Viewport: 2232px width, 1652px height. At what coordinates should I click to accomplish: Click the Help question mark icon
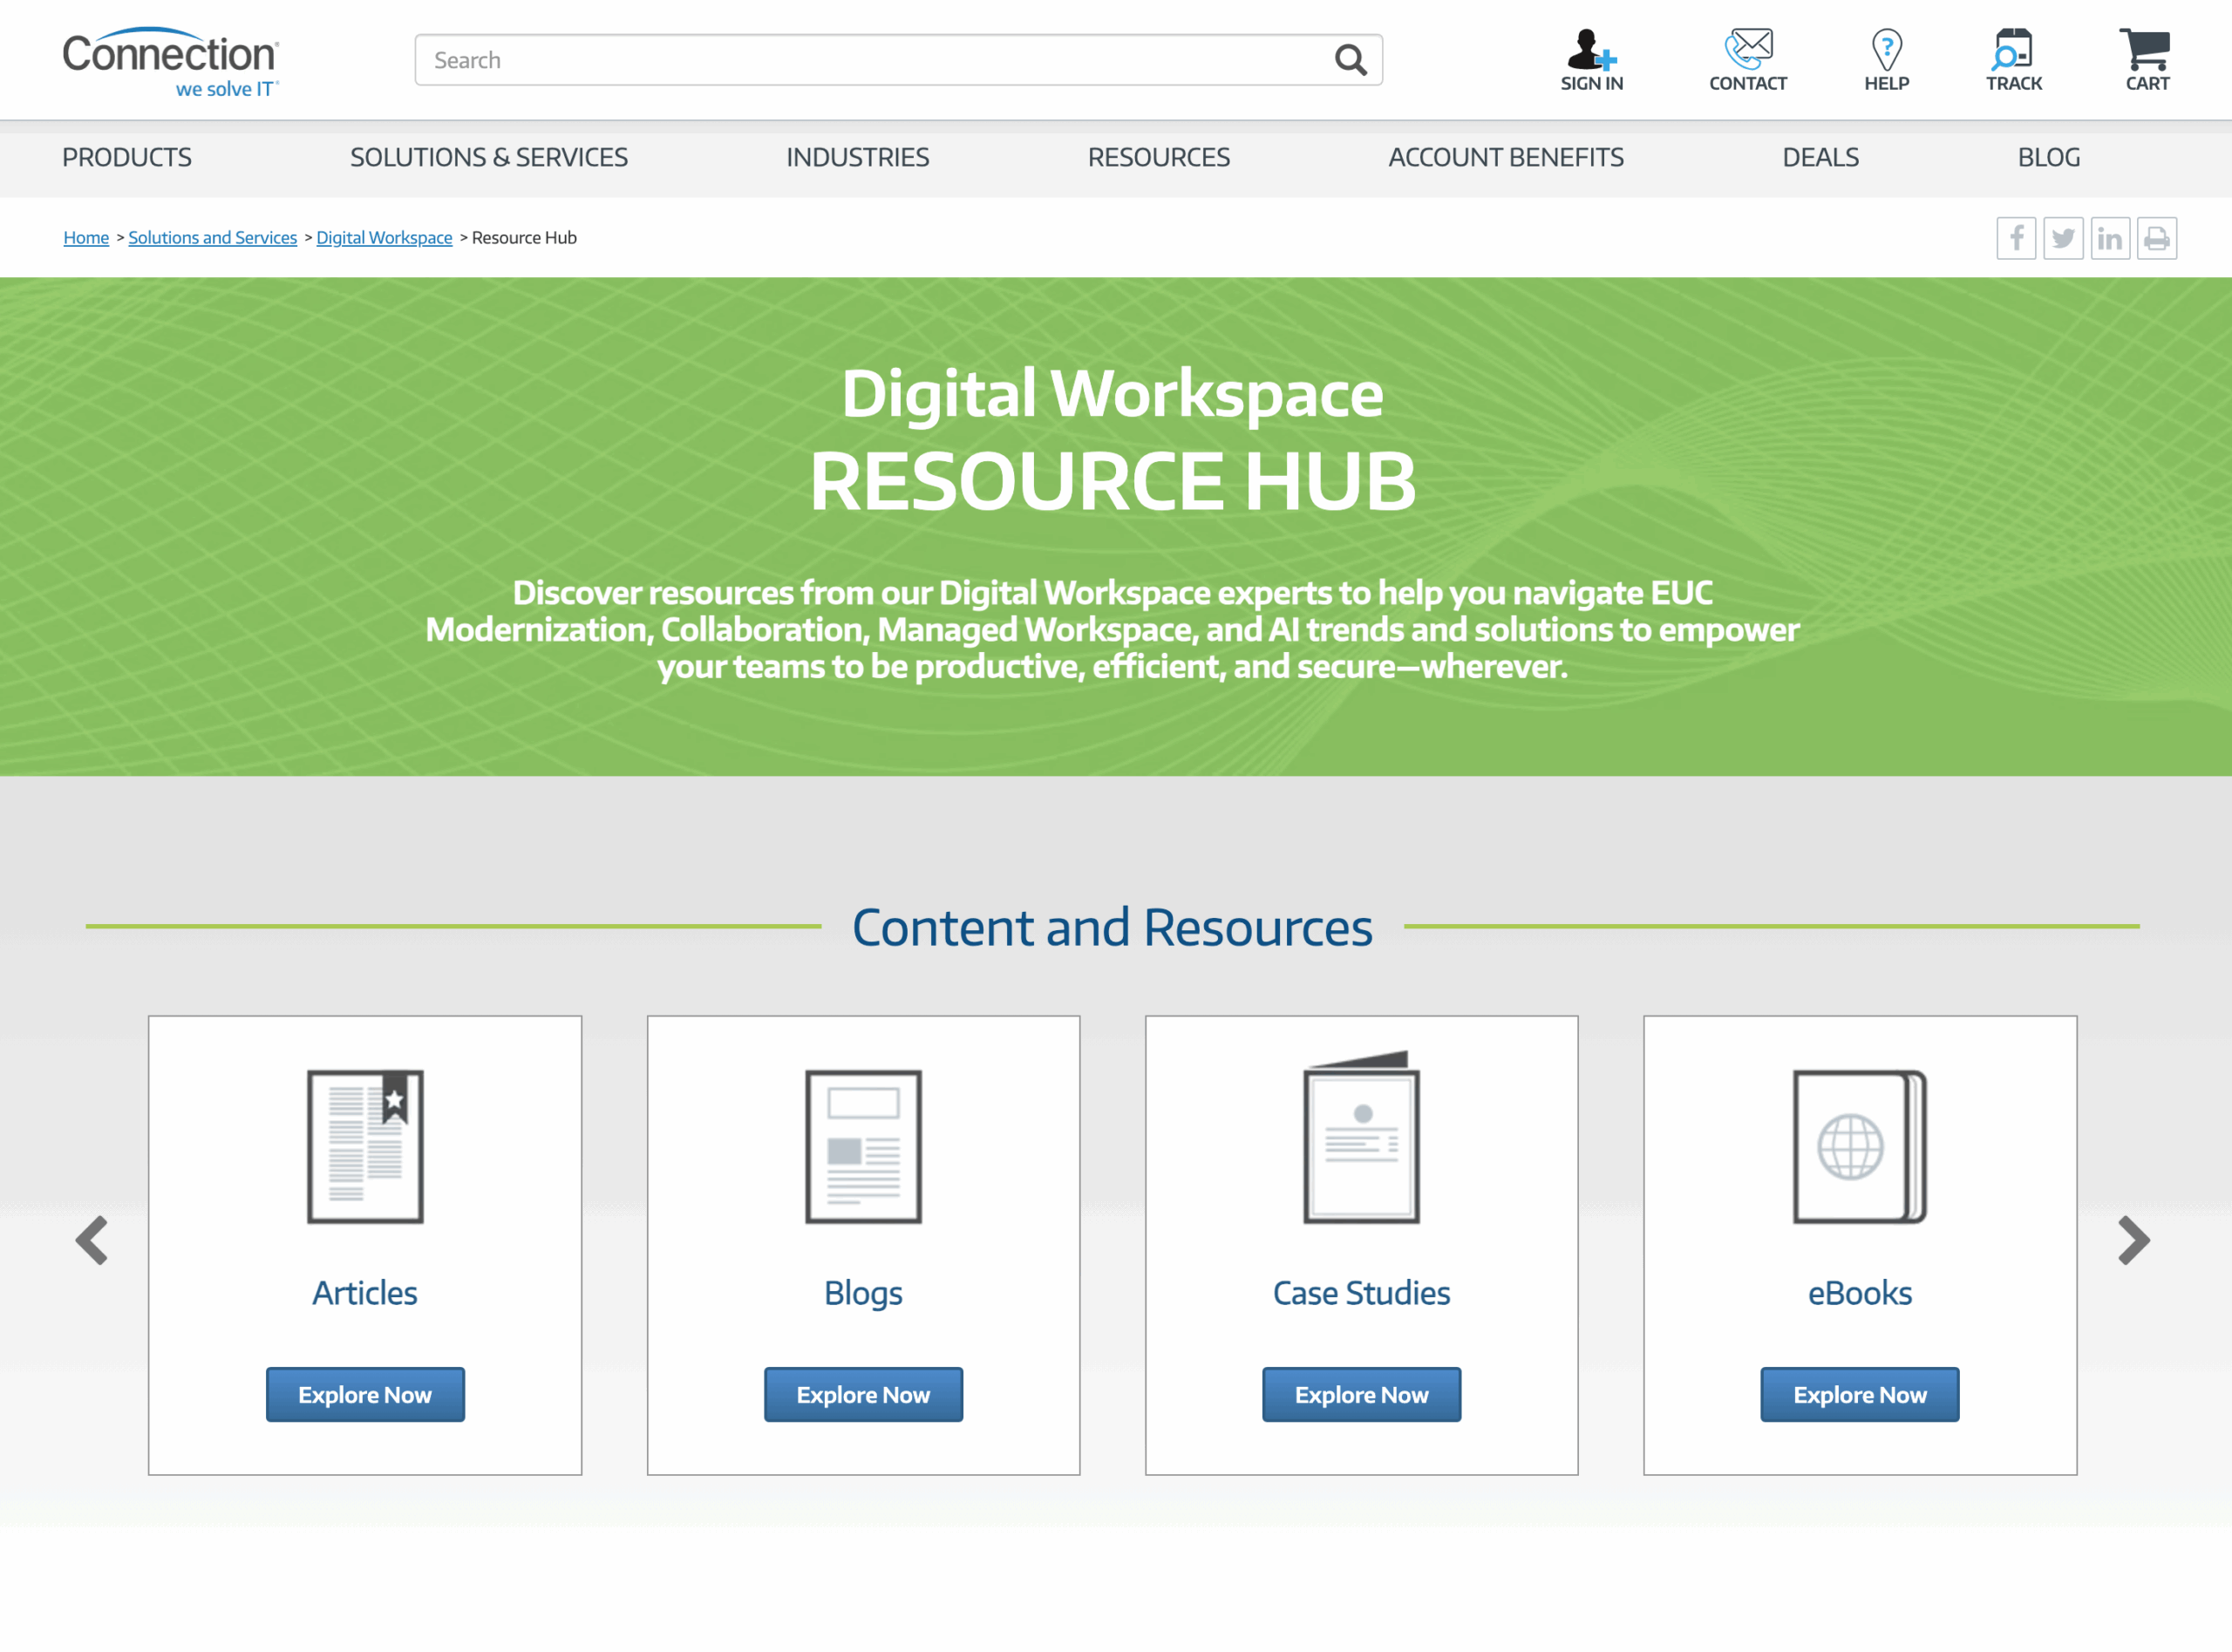click(1886, 48)
